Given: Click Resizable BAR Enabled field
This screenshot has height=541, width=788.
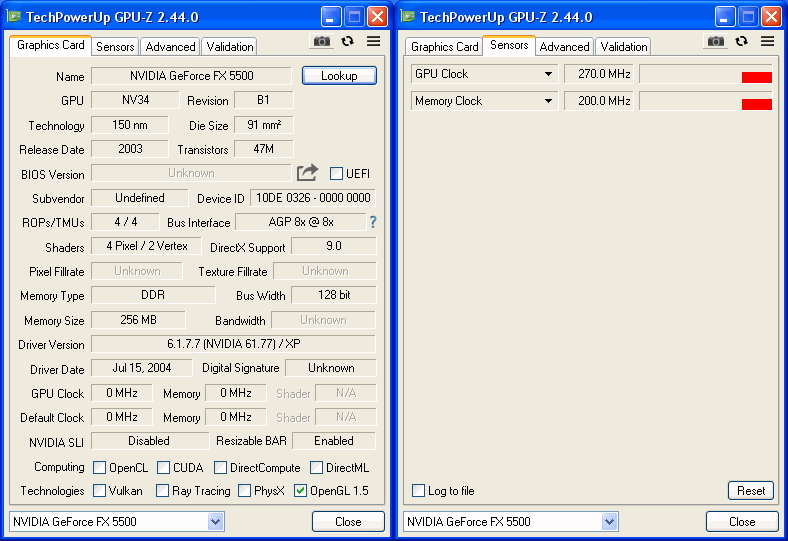Looking at the screenshot, I should click(334, 441).
